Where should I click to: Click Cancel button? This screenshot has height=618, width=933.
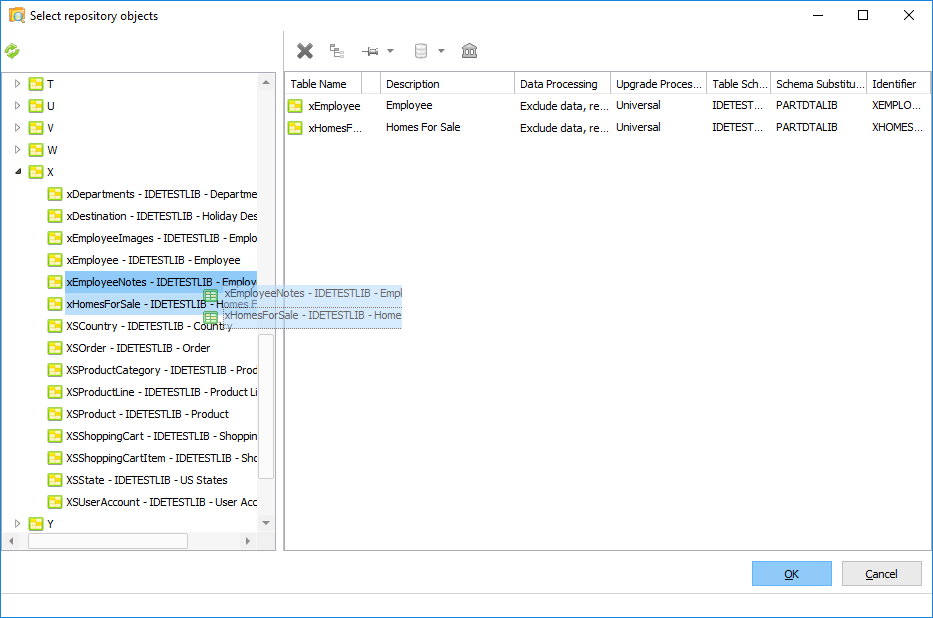881,574
